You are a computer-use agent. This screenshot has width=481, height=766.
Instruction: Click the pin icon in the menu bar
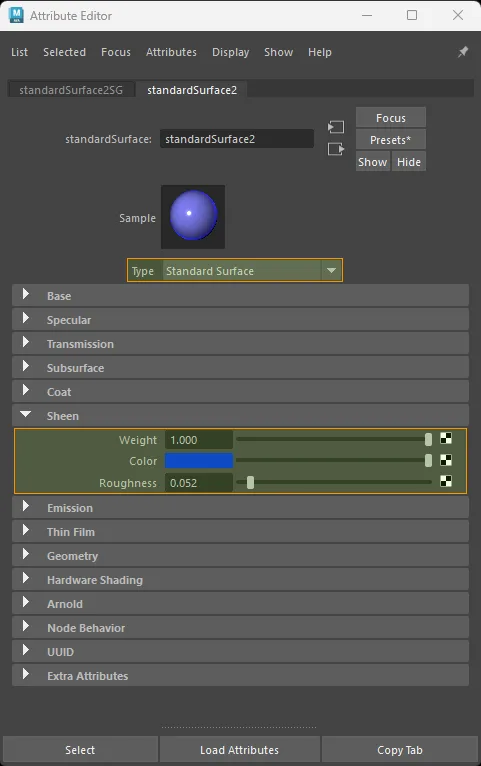[x=462, y=52]
